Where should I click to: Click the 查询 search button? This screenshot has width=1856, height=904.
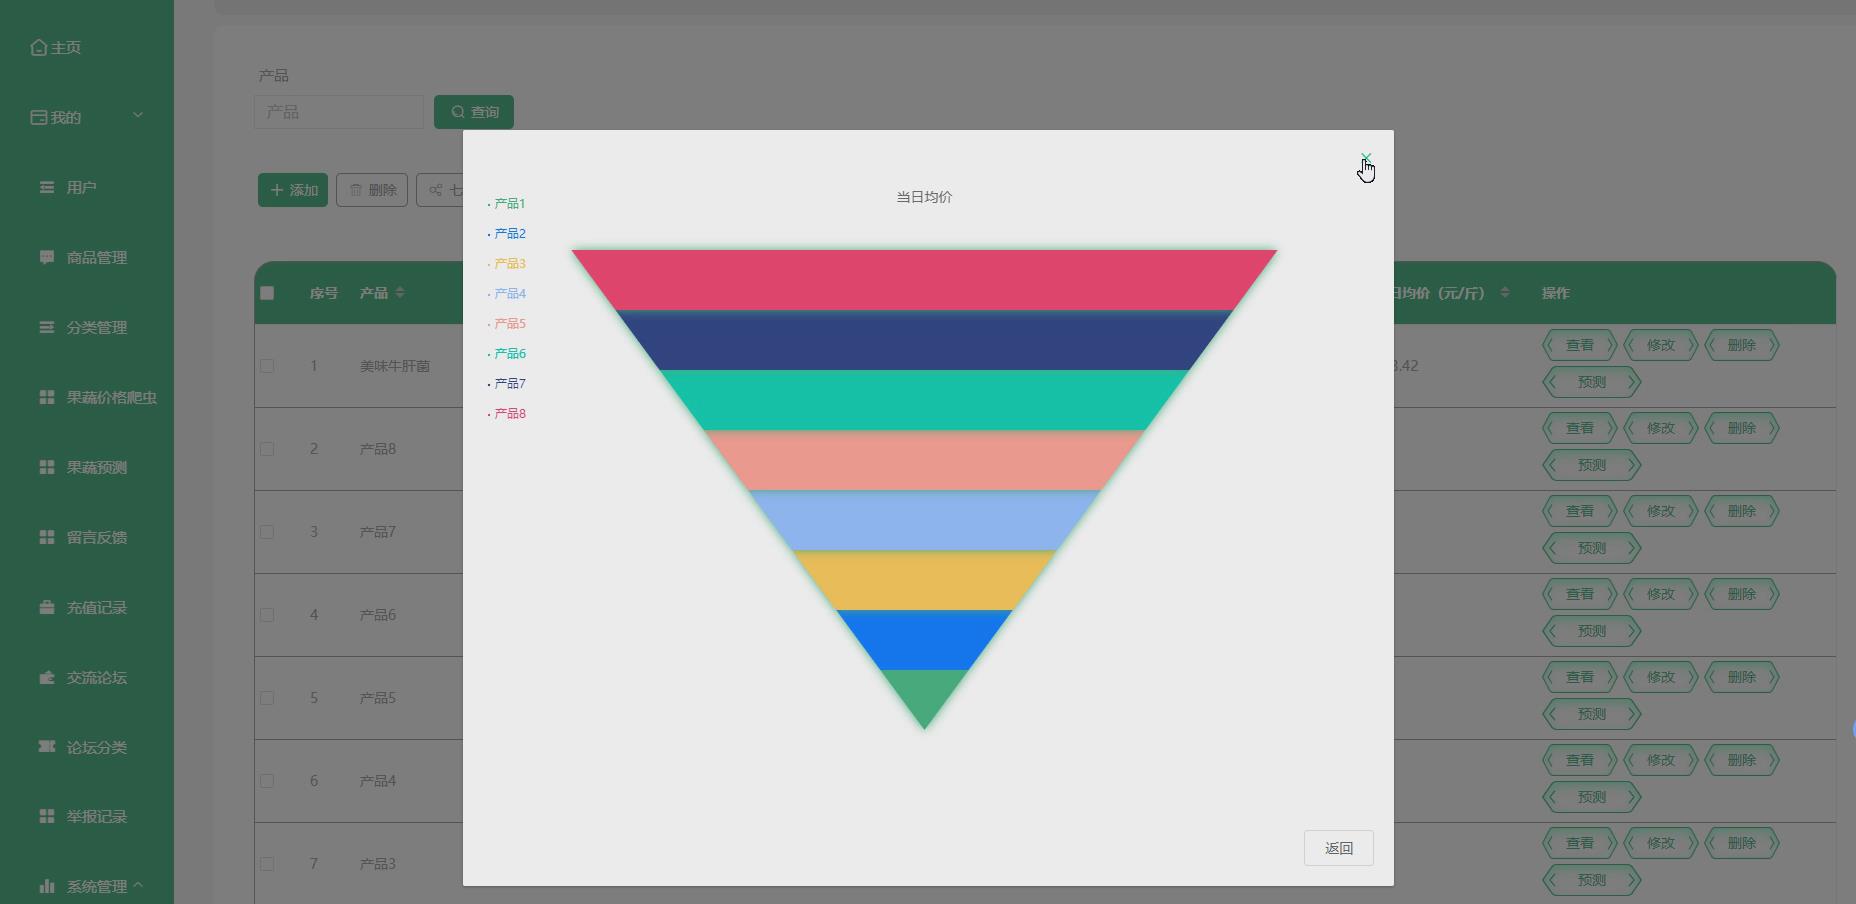point(474,112)
